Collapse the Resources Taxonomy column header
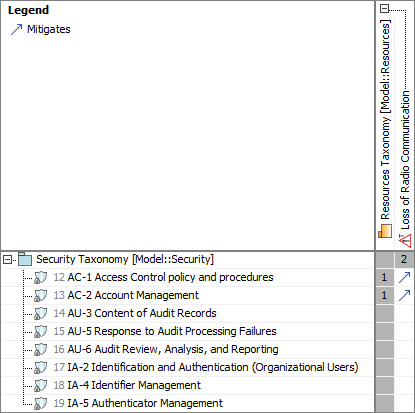415x413 pixels. click(385, 9)
